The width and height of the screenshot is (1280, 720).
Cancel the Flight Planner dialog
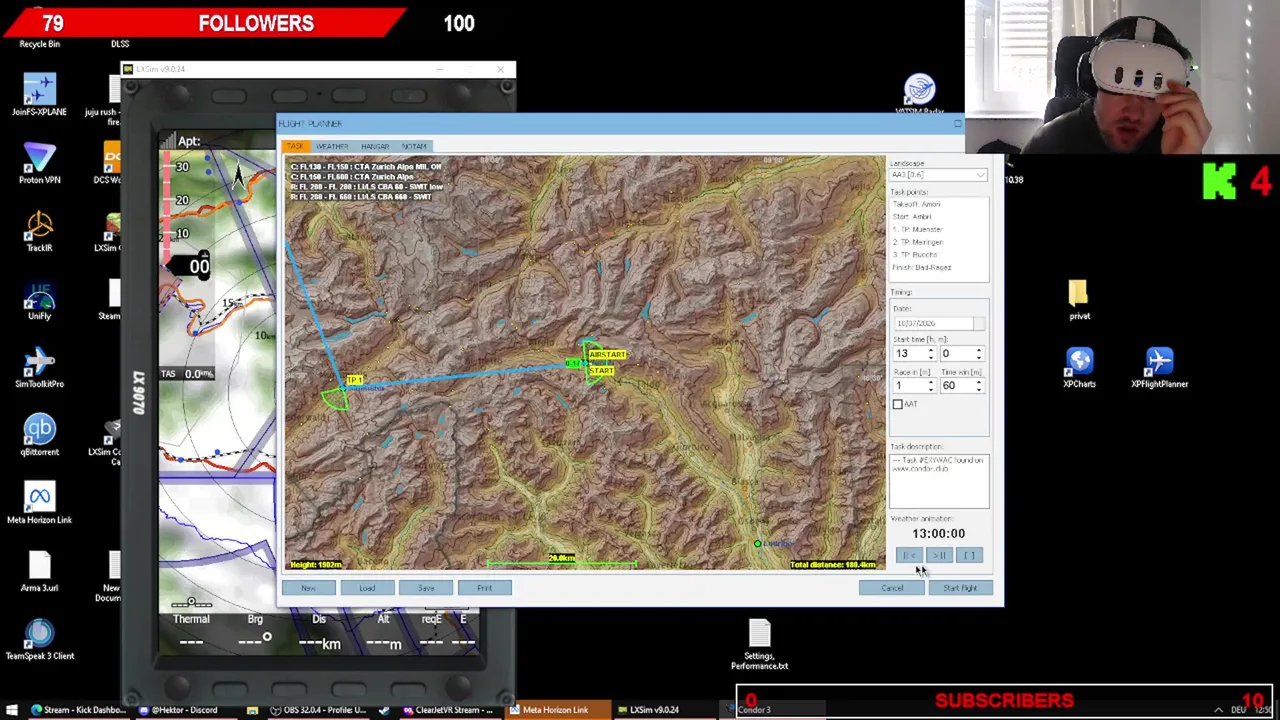892,588
